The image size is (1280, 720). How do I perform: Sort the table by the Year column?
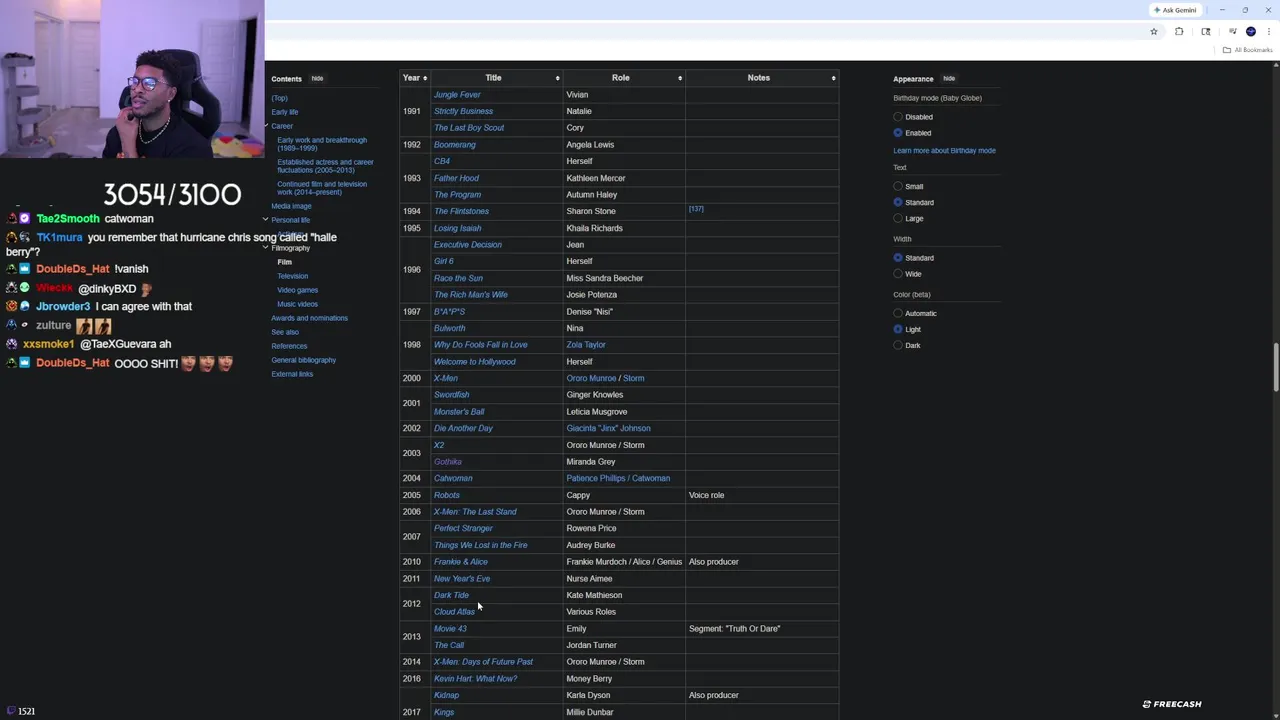click(414, 78)
